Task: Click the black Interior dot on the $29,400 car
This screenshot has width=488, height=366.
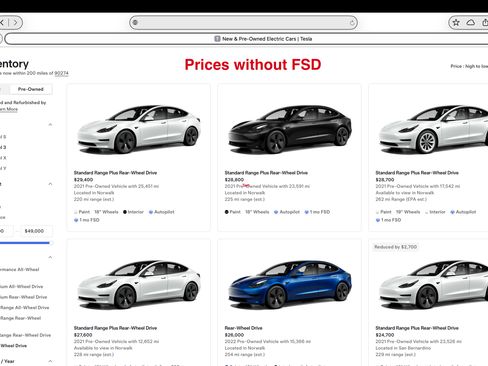Action: pos(125,212)
